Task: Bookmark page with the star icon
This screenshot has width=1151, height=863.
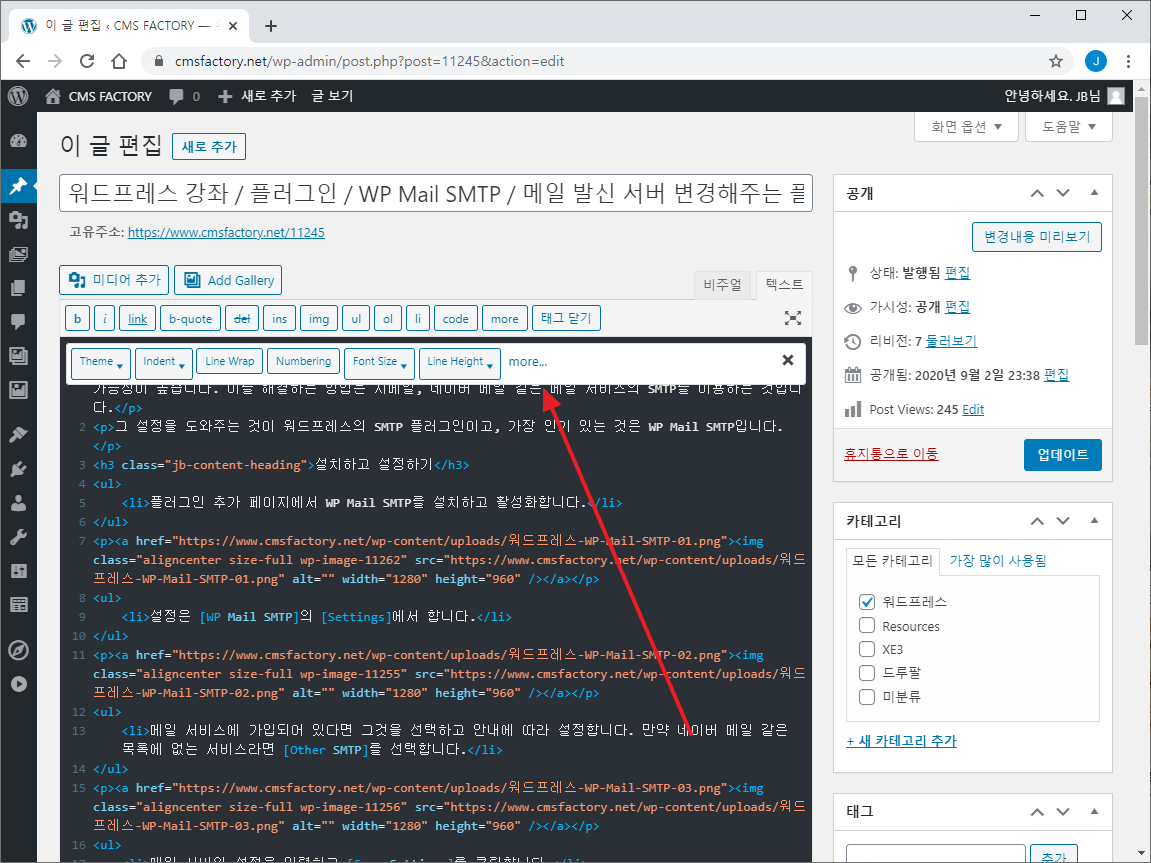Action: pos(1056,61)
